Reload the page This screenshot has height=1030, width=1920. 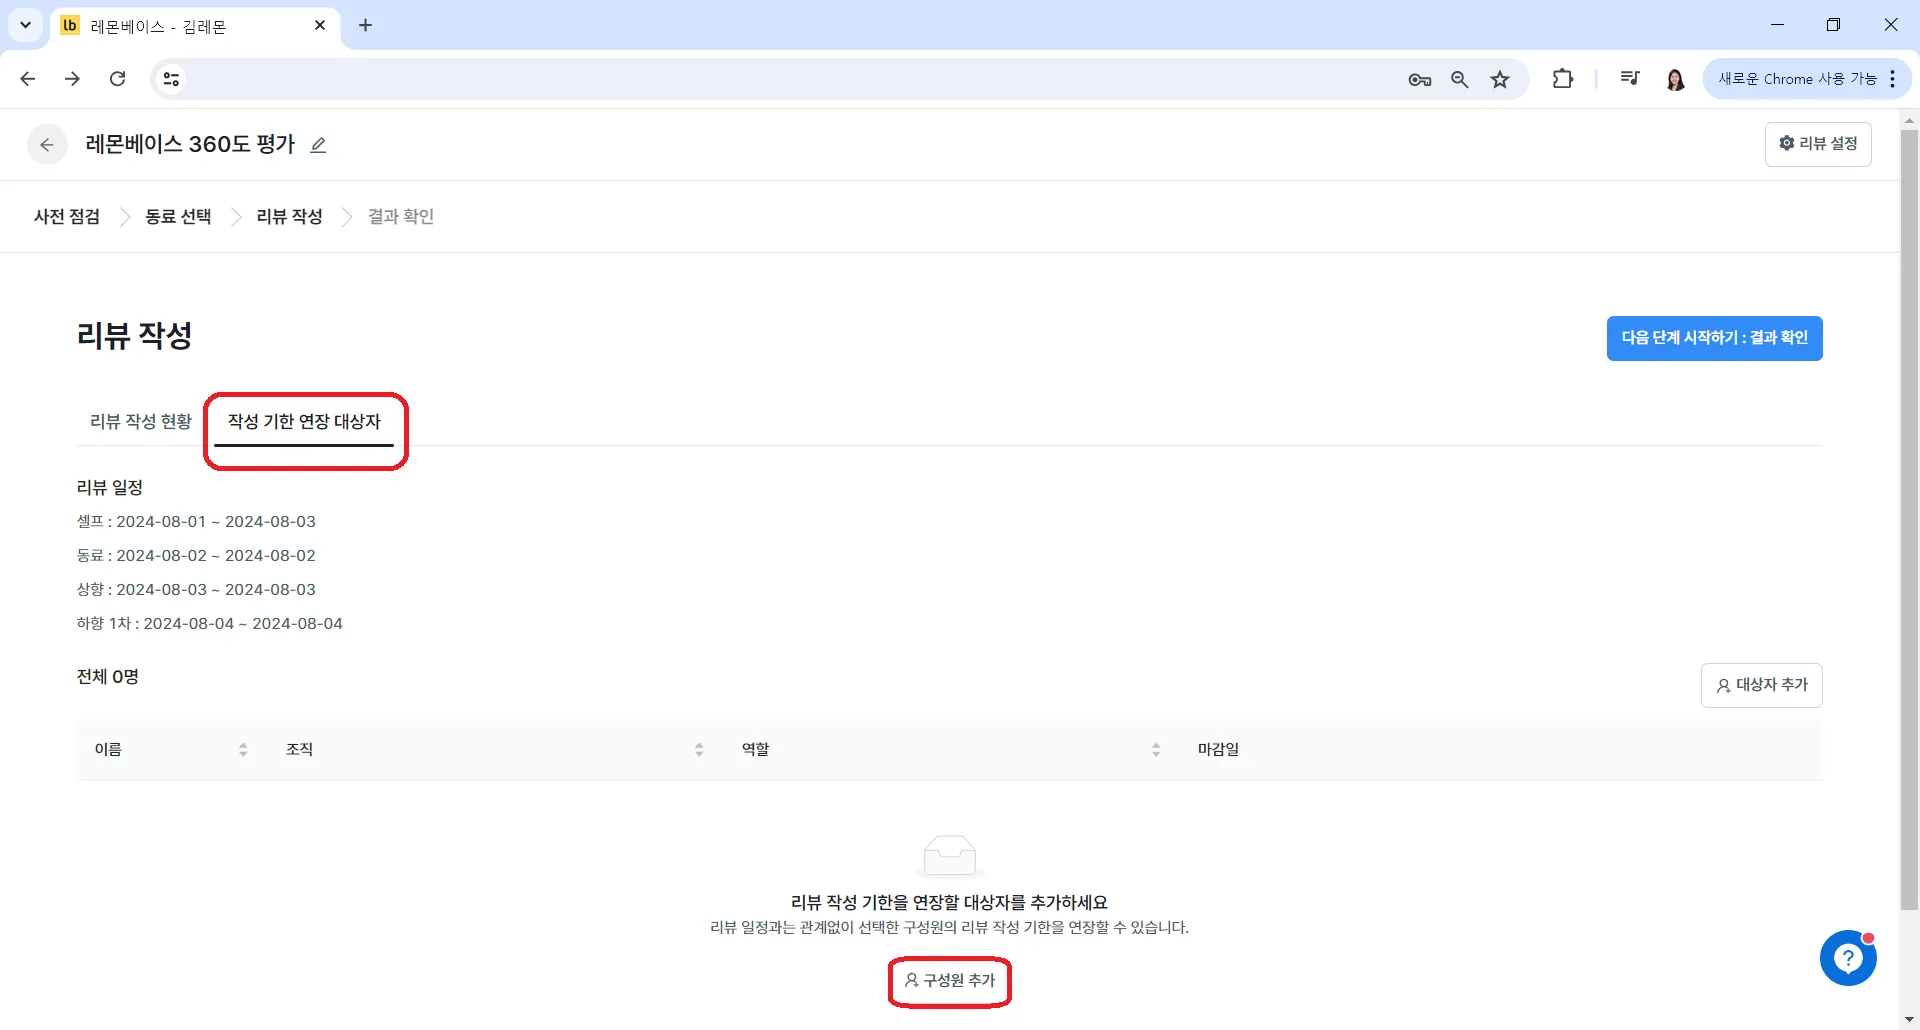pyautogui.click(x=117, y=79)
